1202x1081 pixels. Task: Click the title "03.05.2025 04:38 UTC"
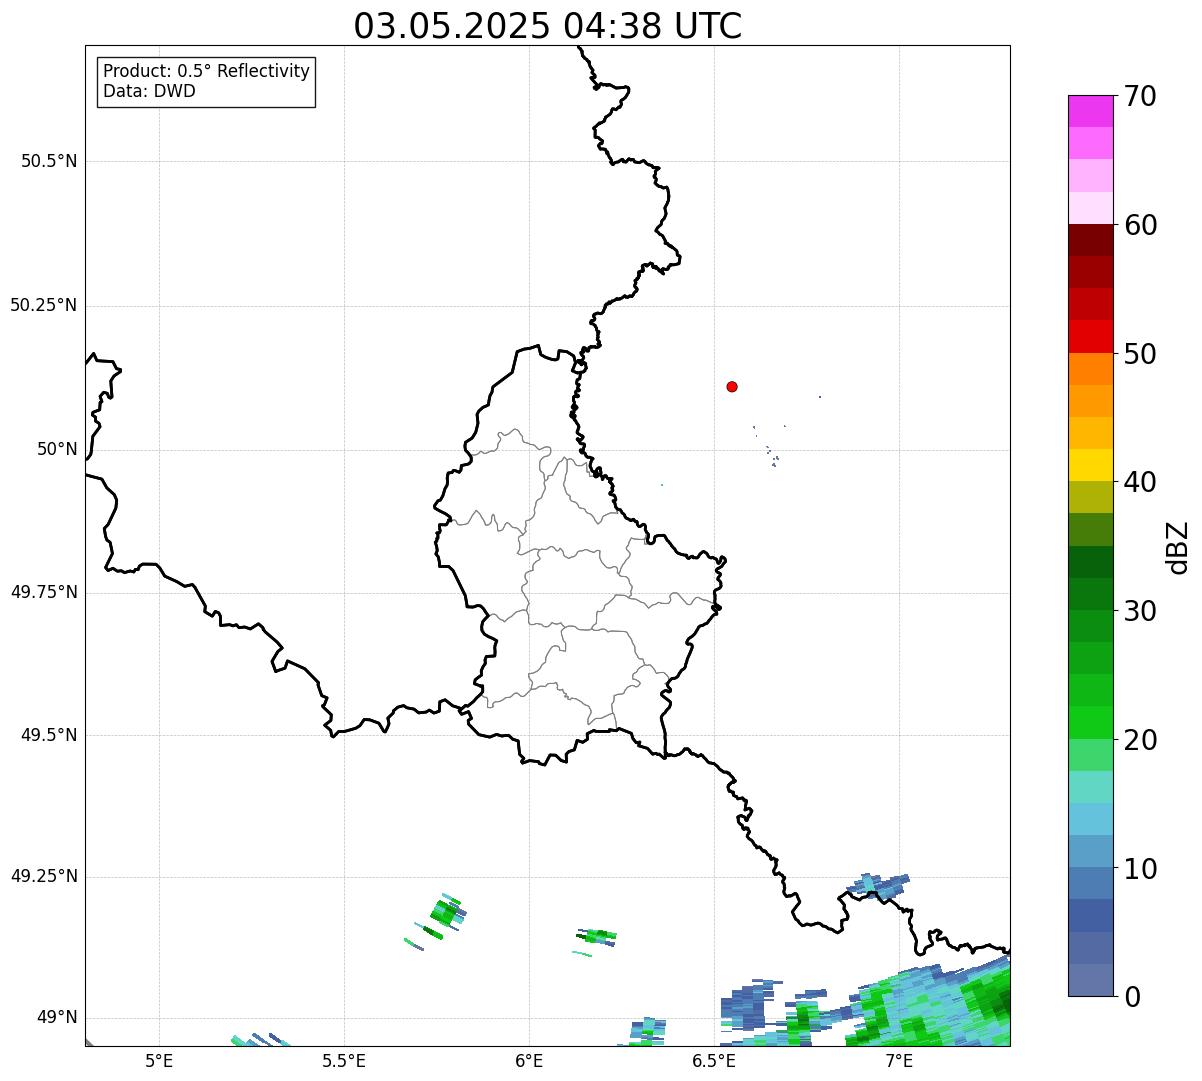click(x=548, y=26)
